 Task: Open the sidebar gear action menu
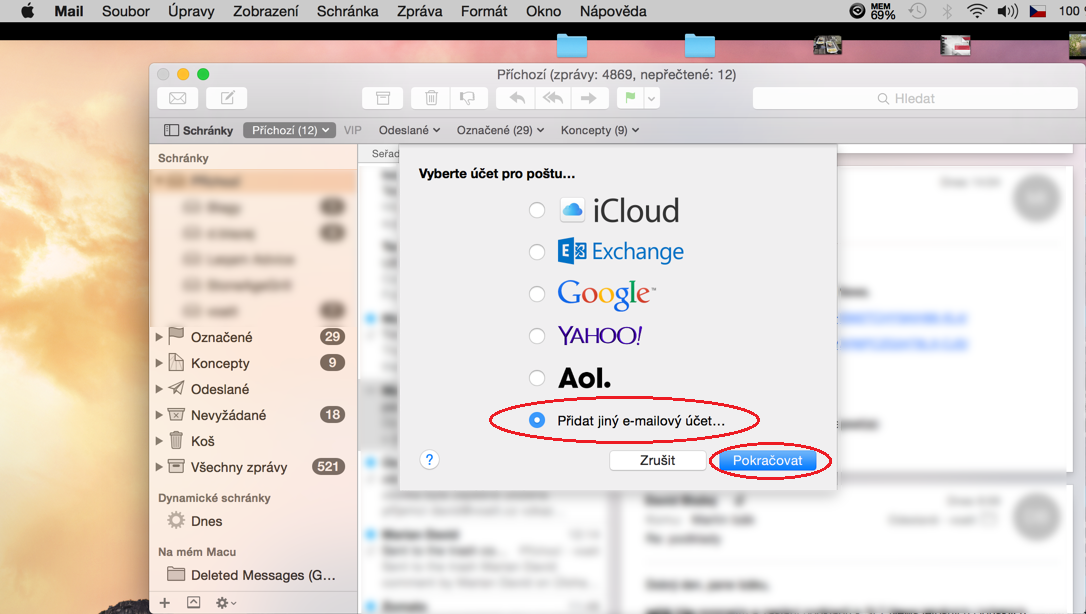(226, 603)
